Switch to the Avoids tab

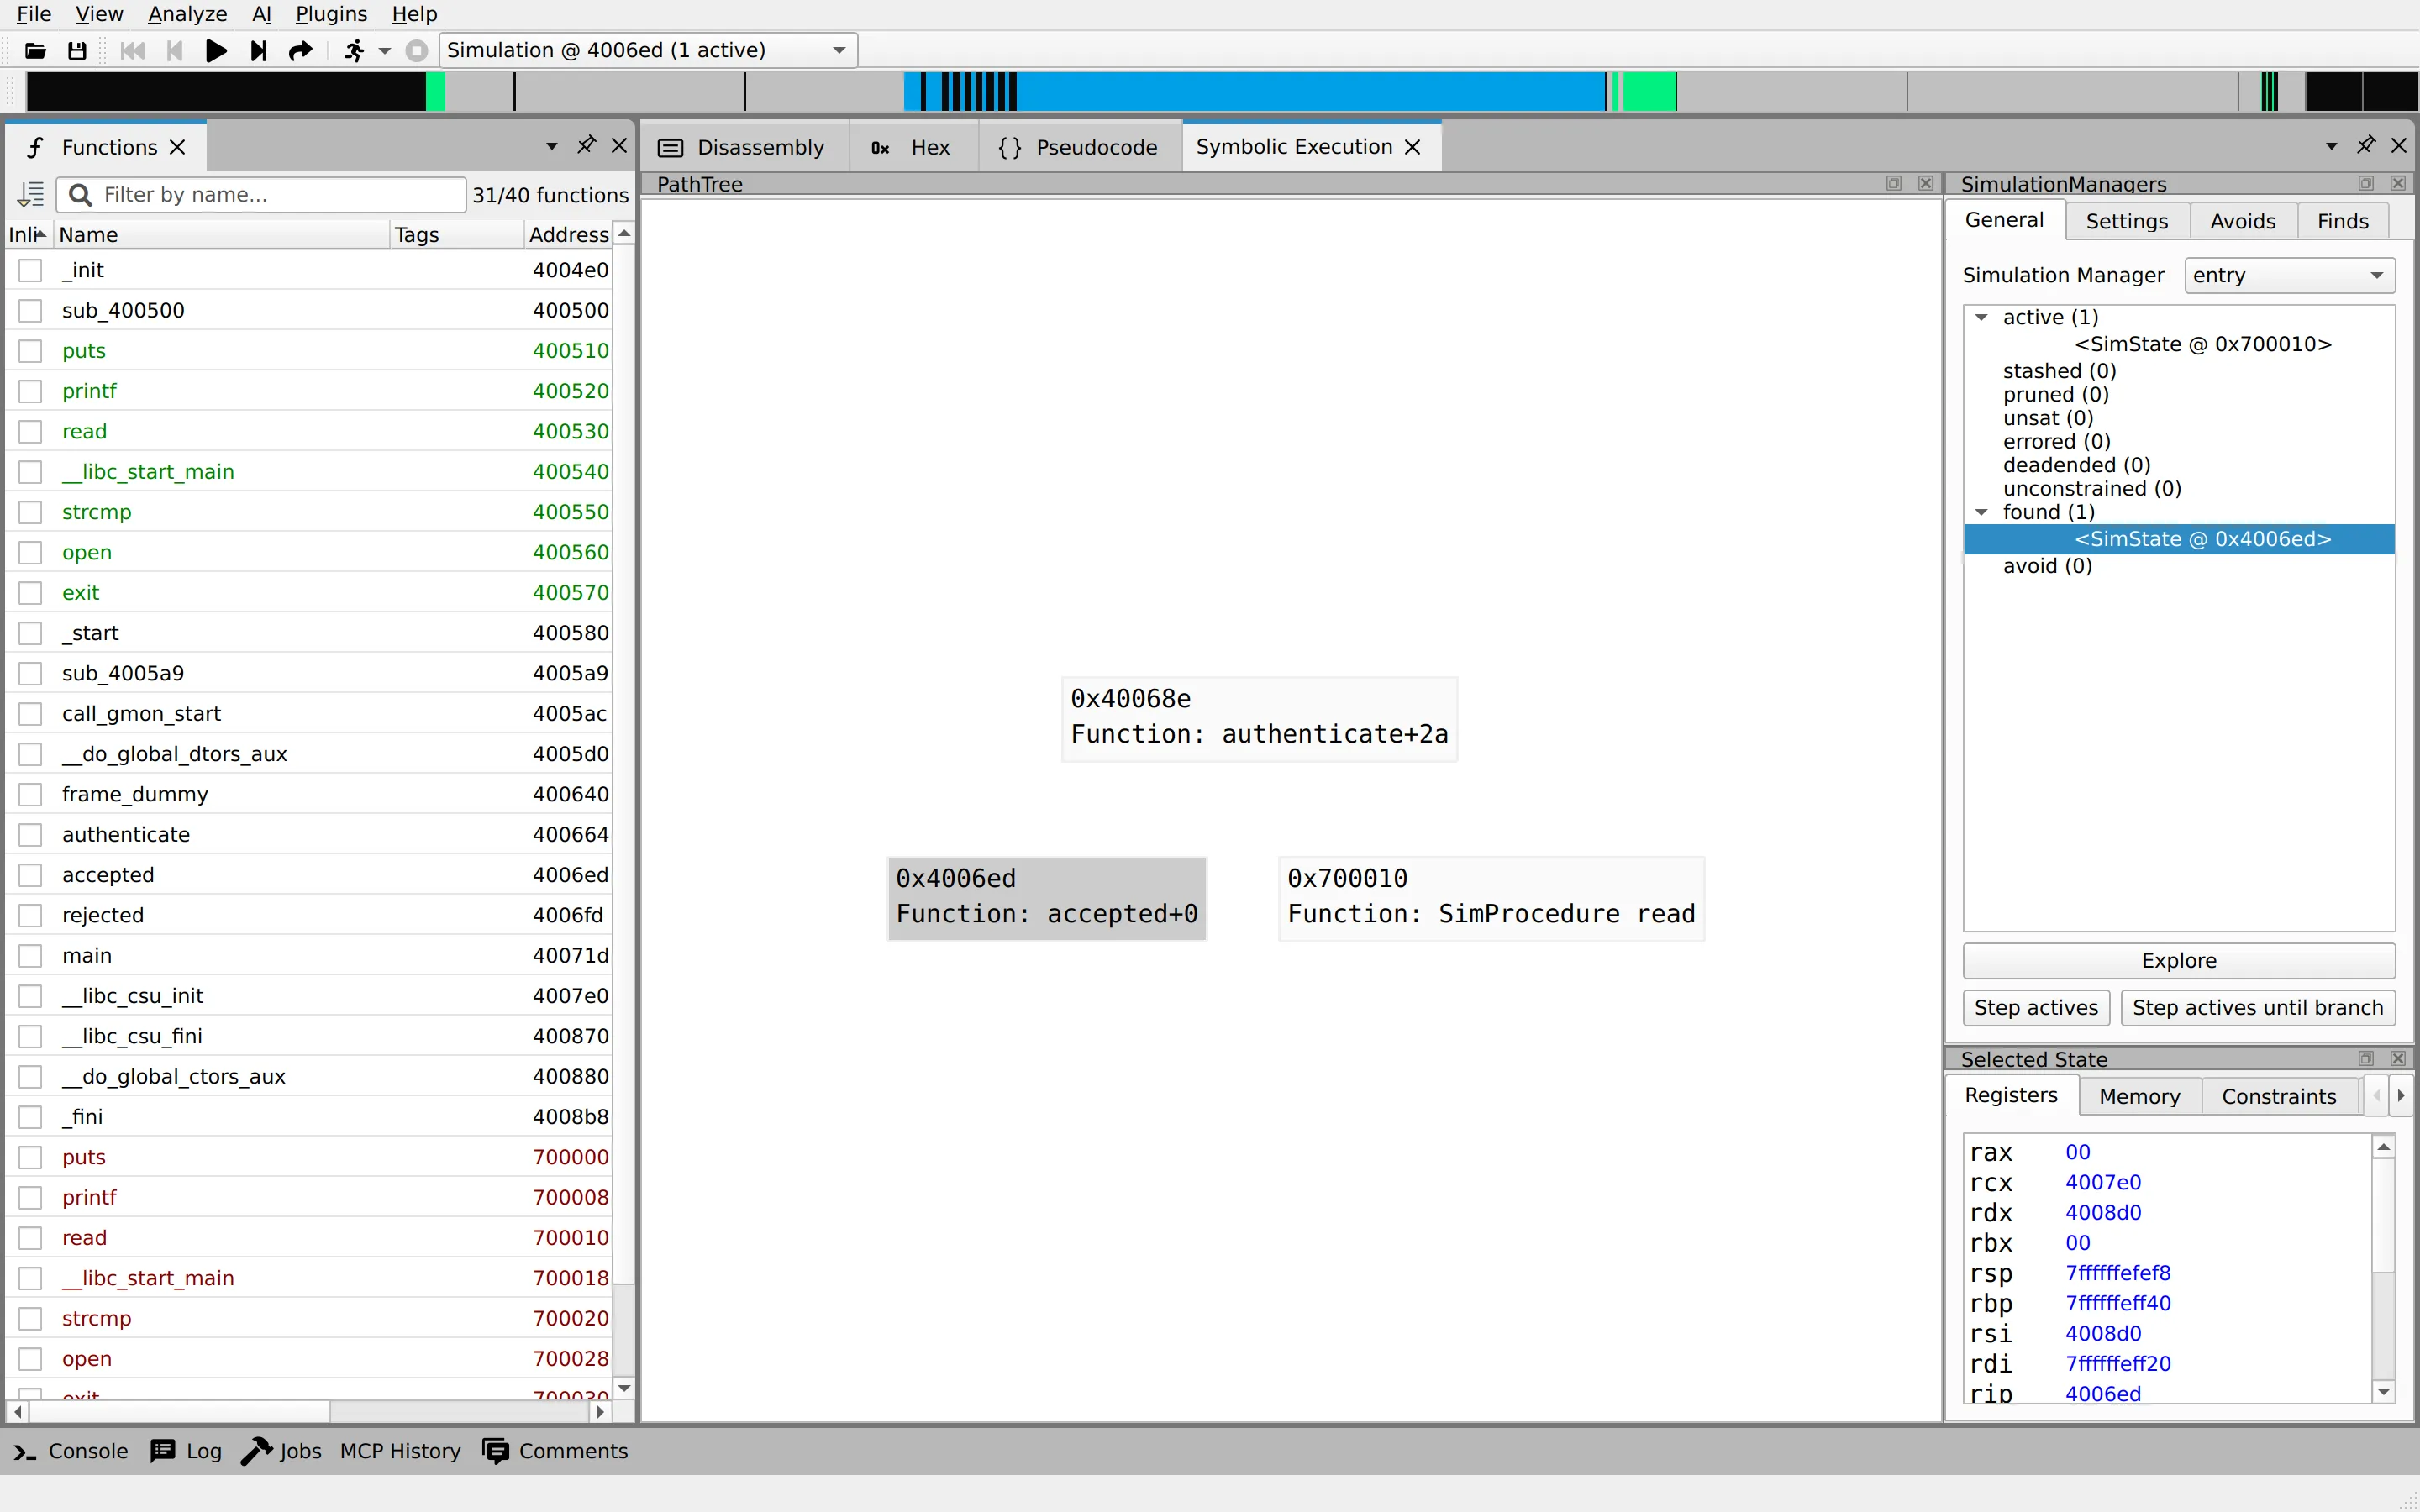(x=2242, y=221)
